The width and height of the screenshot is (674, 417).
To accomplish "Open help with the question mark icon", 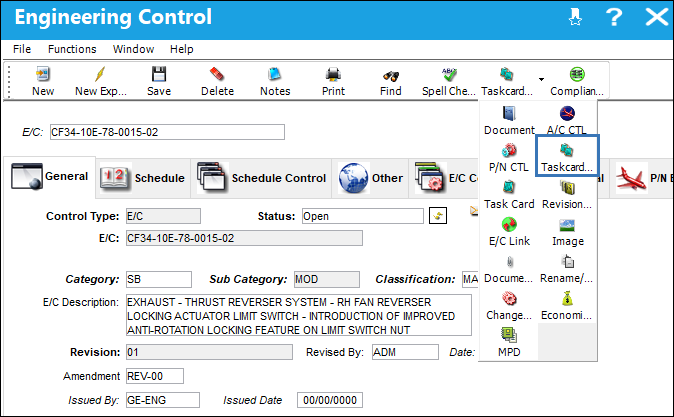I will (x=614, y=17).
